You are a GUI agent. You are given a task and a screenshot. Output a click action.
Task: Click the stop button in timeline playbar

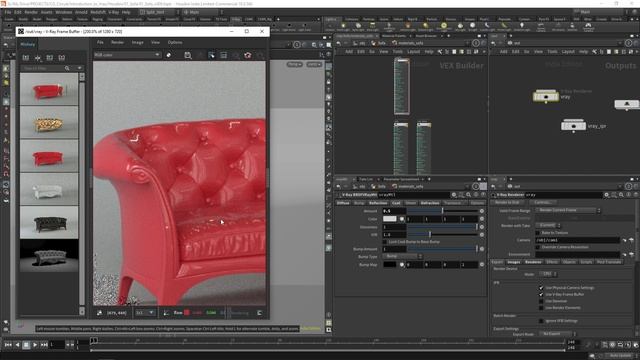(x=26, y=345)
